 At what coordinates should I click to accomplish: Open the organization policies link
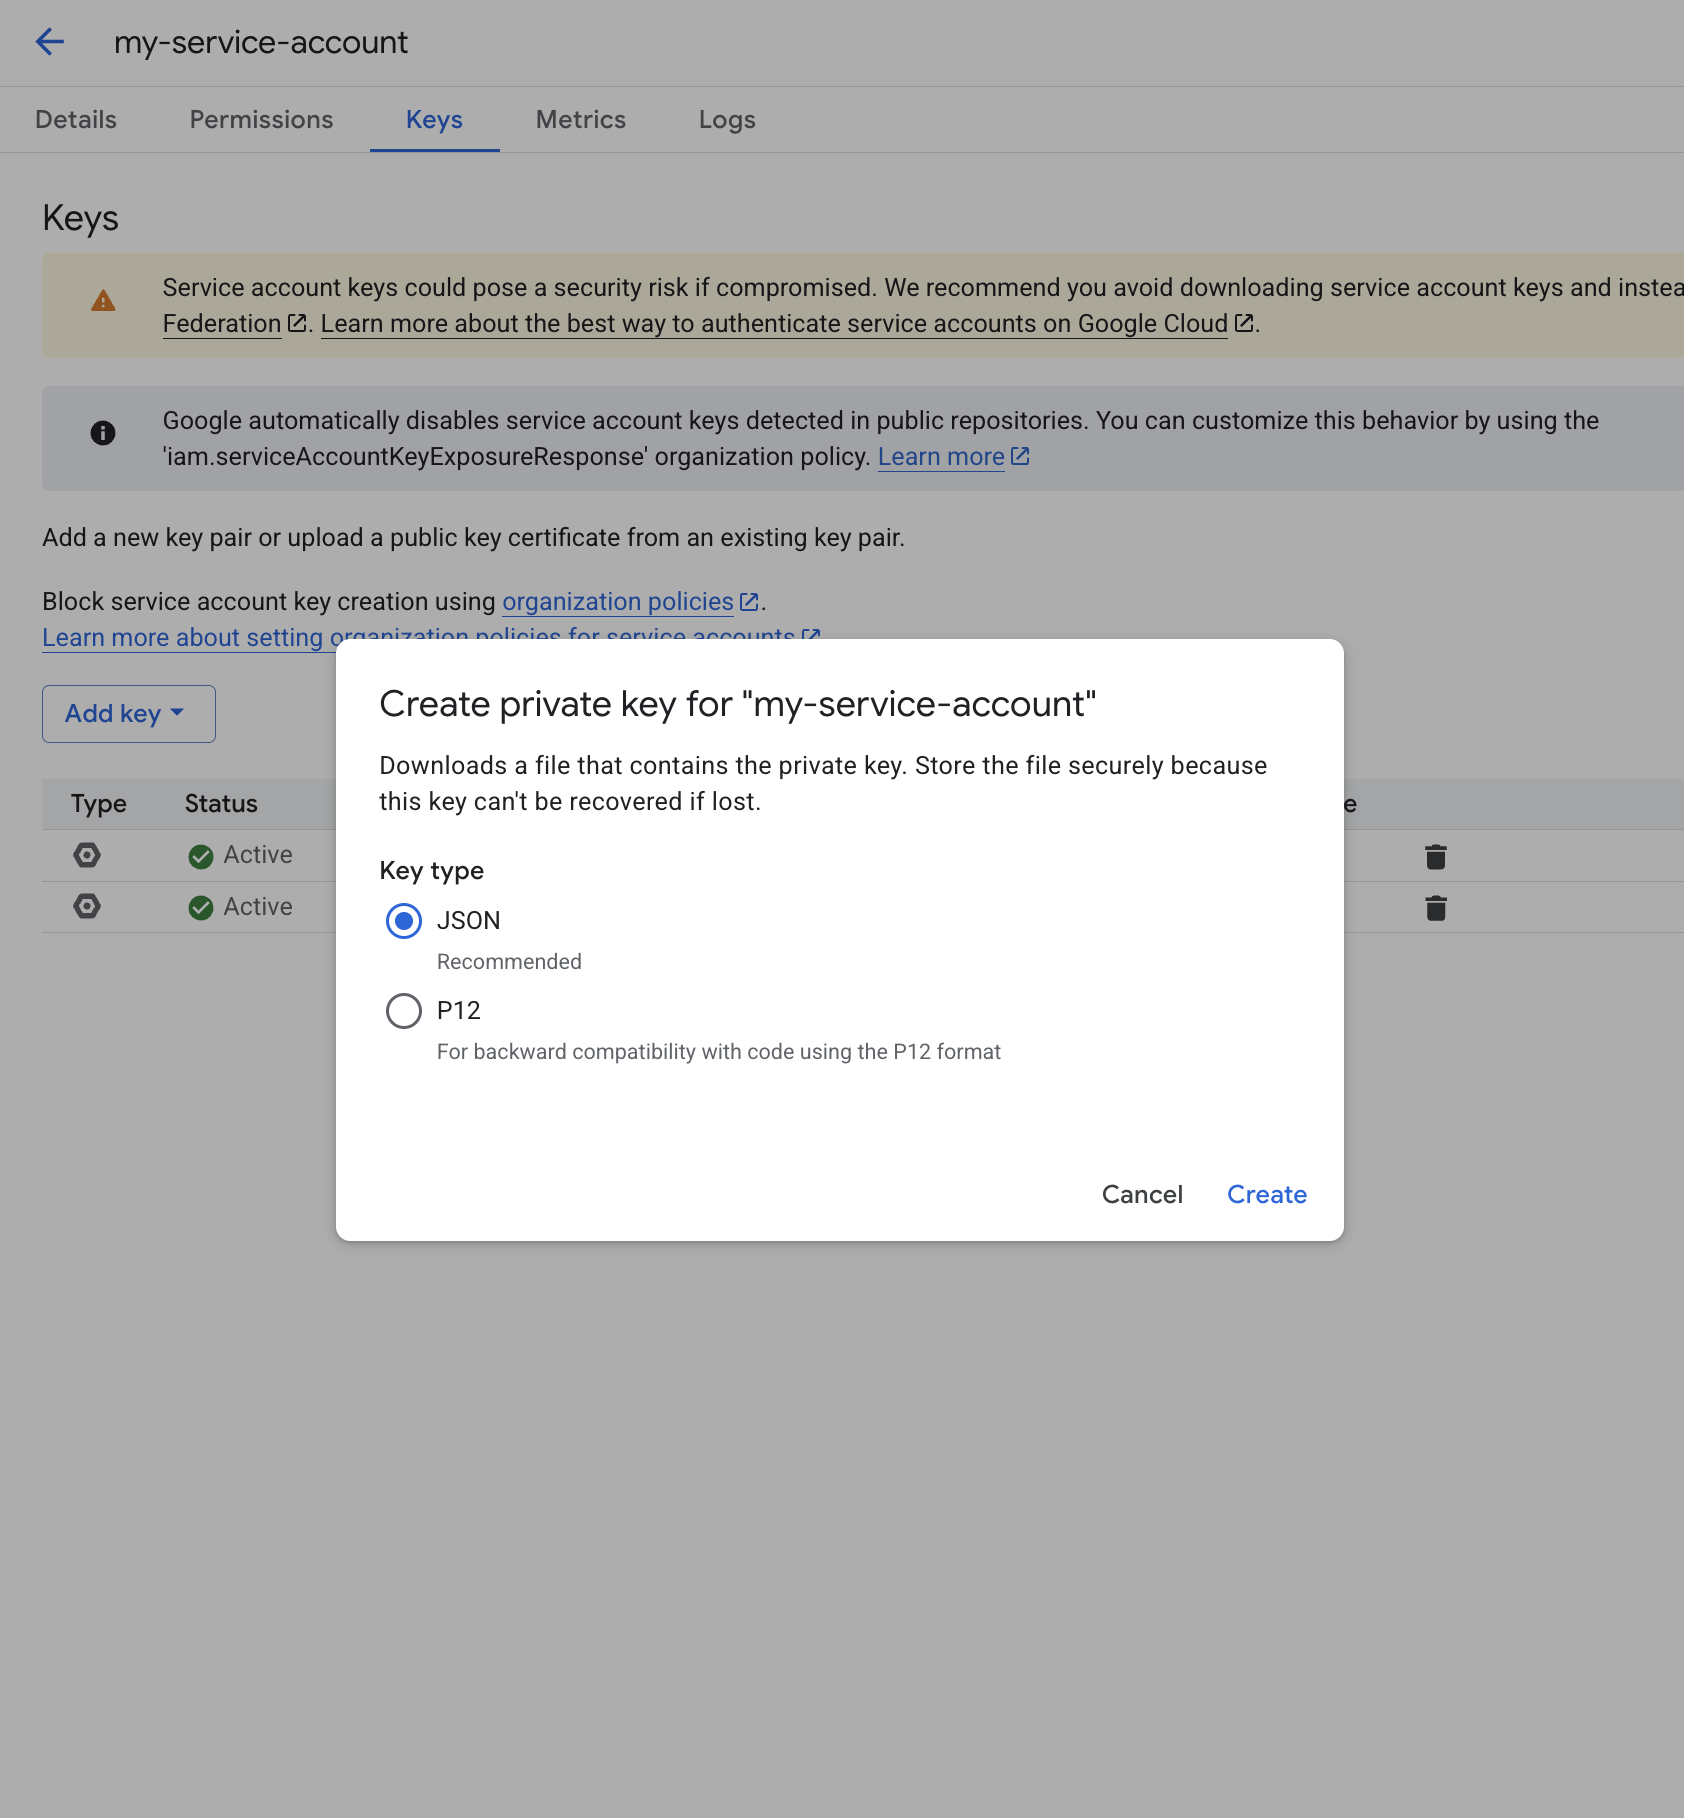pyautogui.click(x=618, y=602)
